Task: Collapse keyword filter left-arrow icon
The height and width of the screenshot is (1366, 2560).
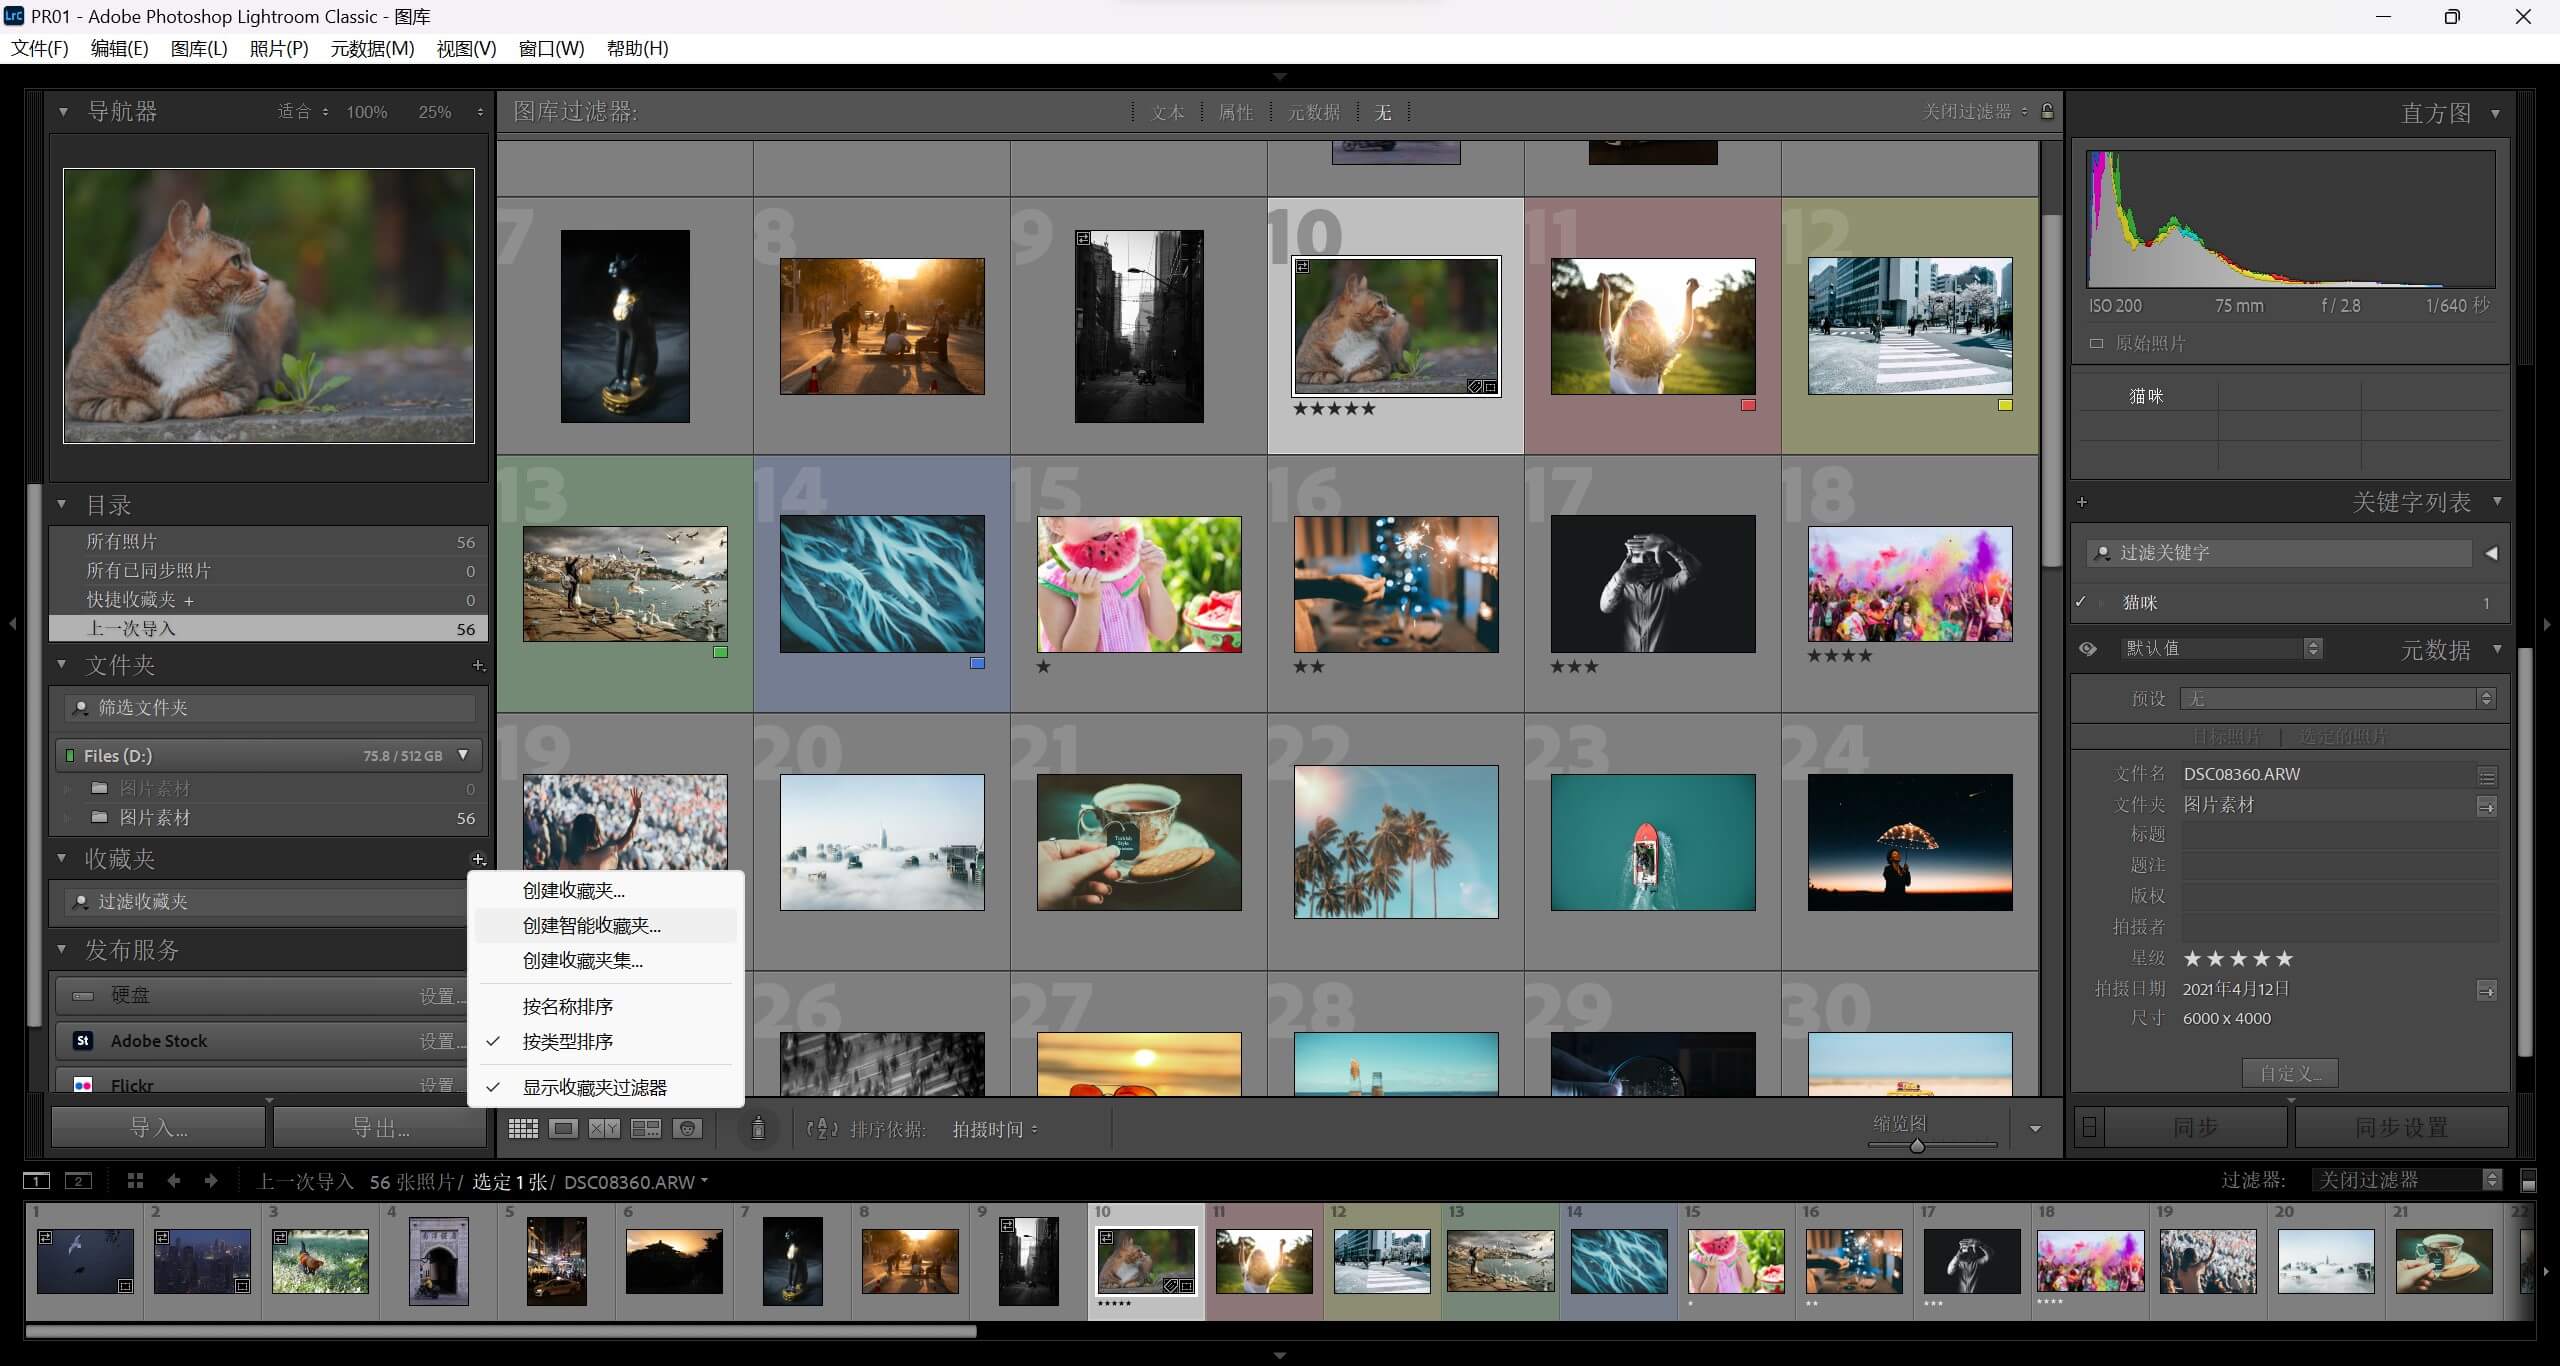Action: pos(2491,553)
